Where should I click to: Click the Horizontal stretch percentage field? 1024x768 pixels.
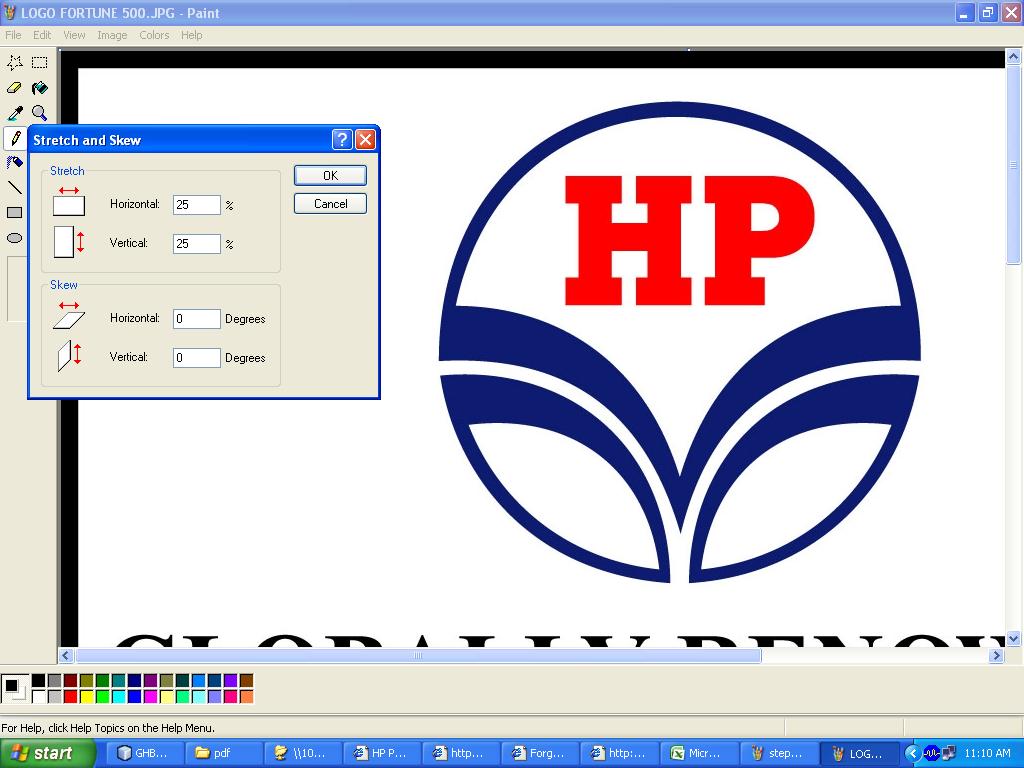pyautogui.click(x=196, y=204)
